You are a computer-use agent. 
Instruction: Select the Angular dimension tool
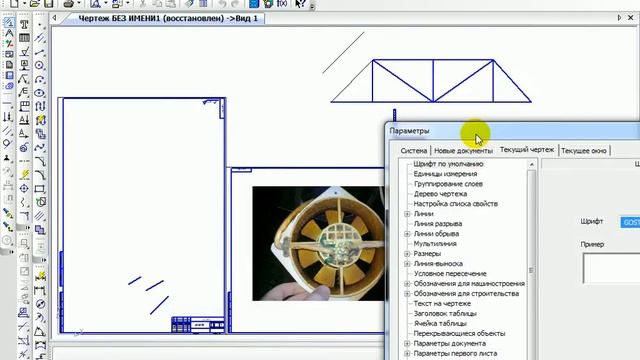(x=40, y=331)
